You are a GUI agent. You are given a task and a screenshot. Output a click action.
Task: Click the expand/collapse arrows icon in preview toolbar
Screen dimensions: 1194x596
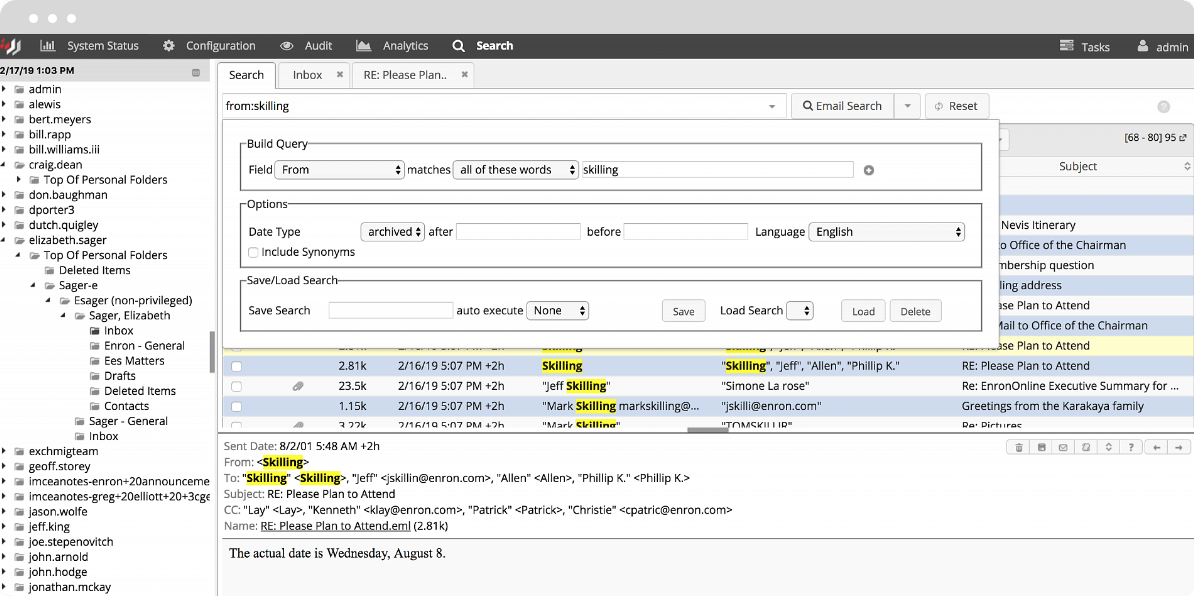[x=1109, y=448]
